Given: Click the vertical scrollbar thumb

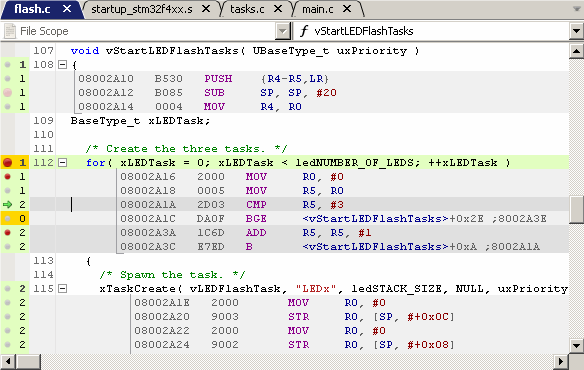Looking at the screenshot, I should tap(576, 210).
